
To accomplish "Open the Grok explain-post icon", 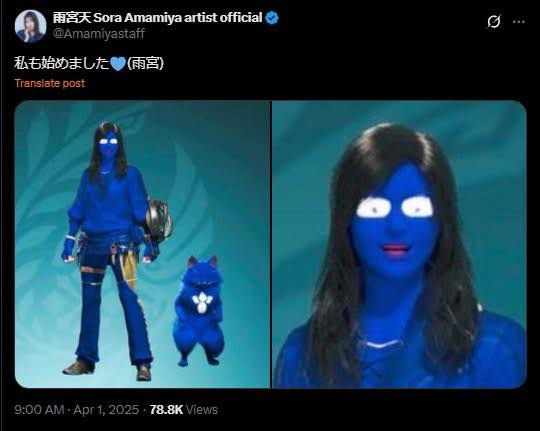I will tap(494, 22).
